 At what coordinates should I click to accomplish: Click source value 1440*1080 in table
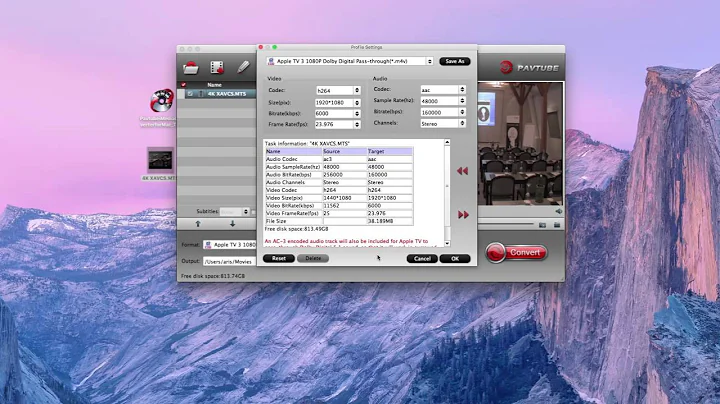[x=337, y=198]
